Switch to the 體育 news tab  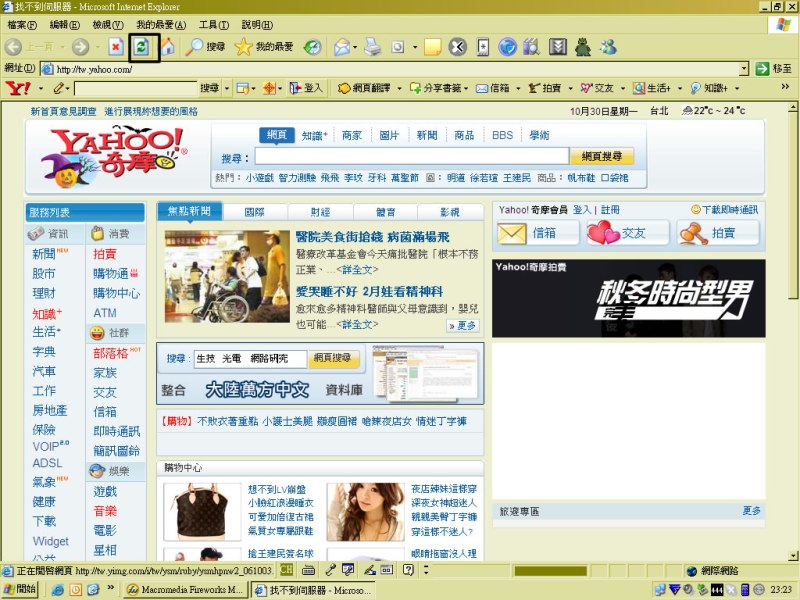(x=385, y=212)
